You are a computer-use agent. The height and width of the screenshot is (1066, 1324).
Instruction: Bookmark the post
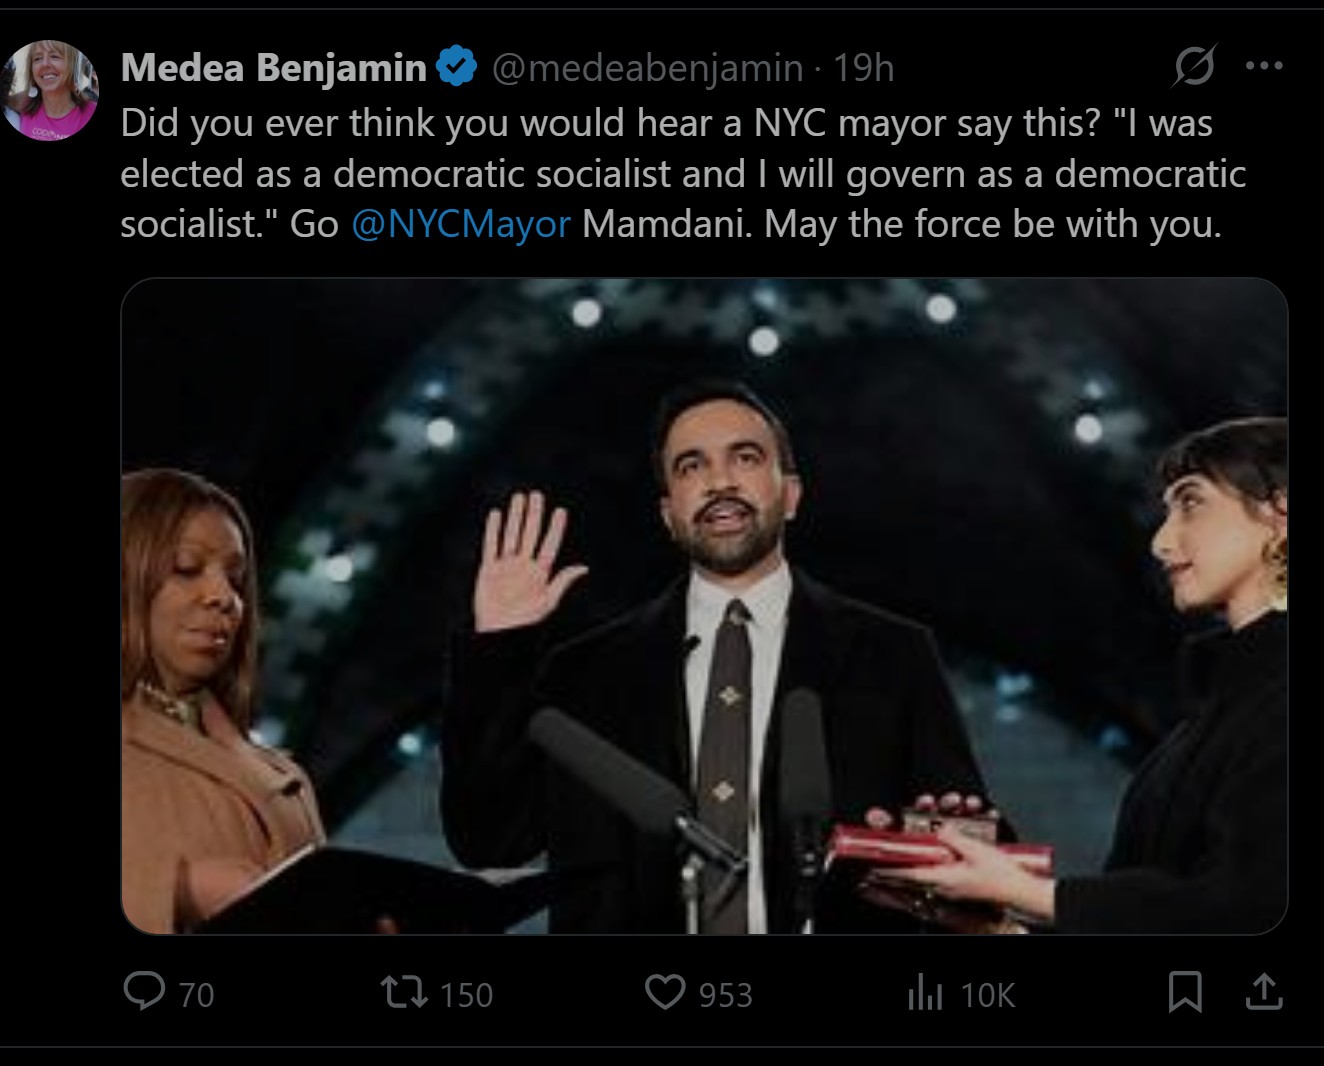[x=1185, y=992]
